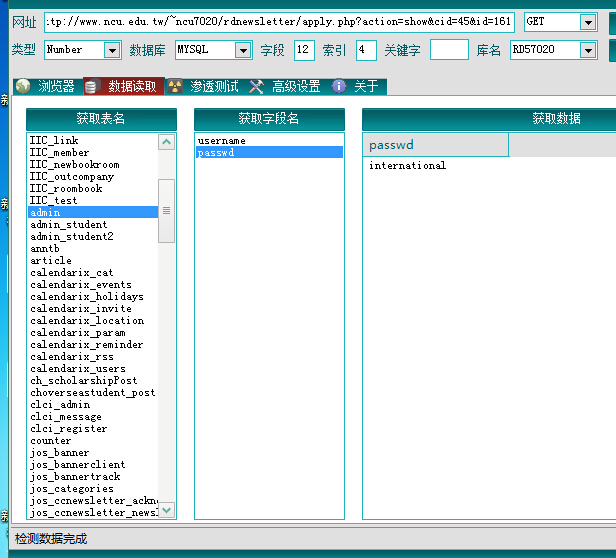Click the 索引 index input field
Image resolution: width=616 pixels, height=558 pixels.
366,50
